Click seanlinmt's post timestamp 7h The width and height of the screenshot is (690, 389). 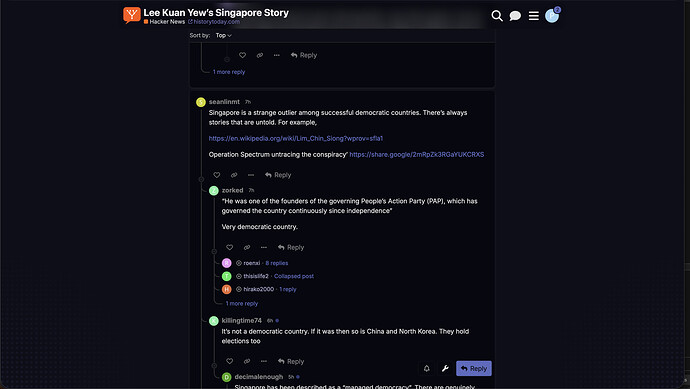248,102
